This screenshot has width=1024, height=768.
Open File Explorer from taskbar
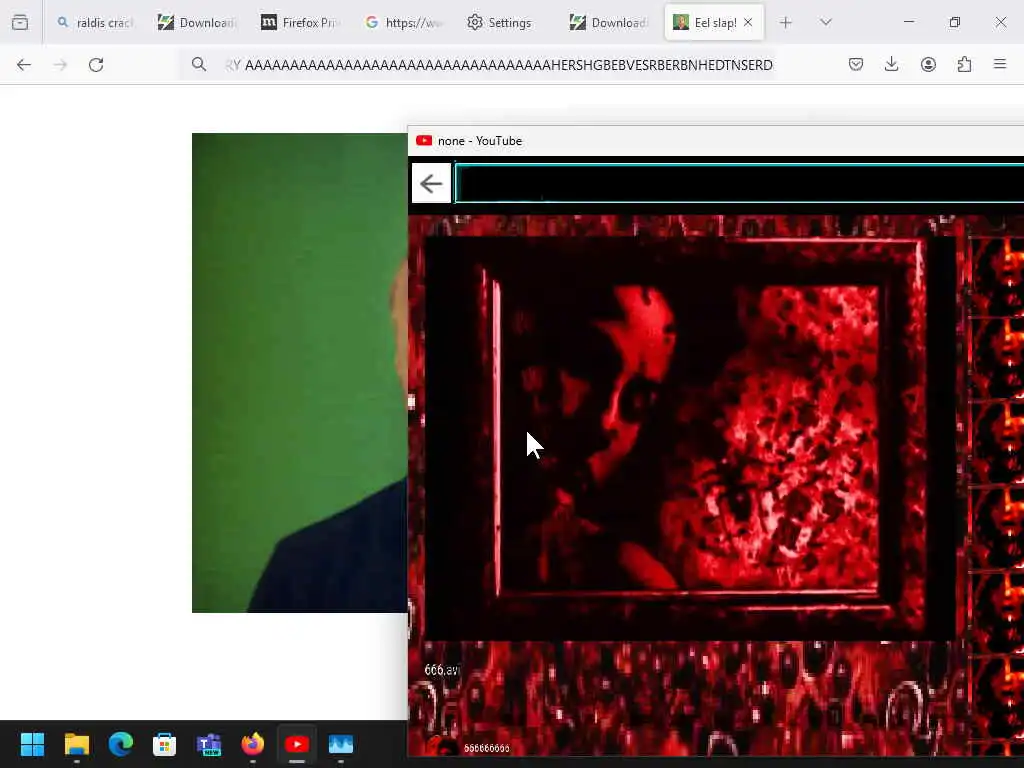coord(76,744)
